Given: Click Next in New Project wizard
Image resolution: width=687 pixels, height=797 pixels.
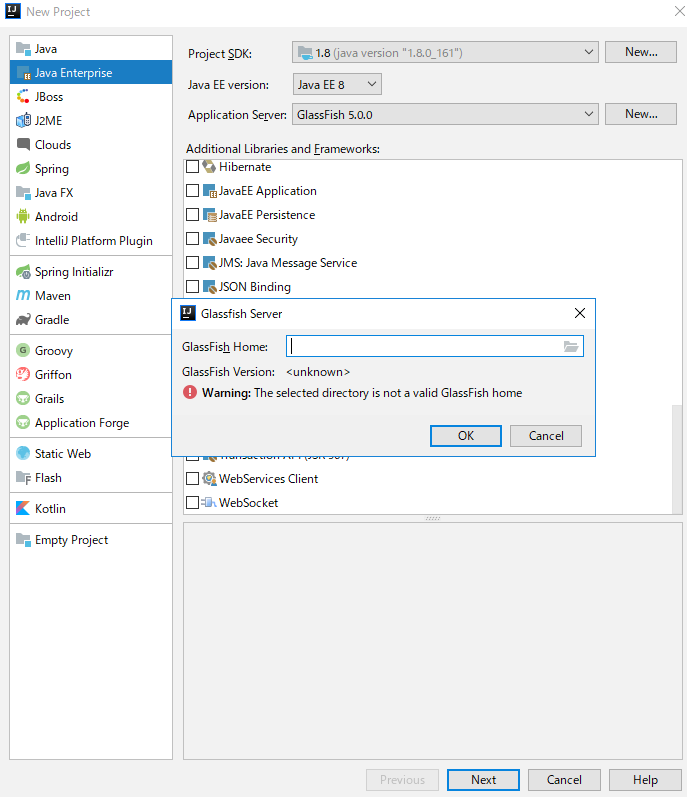Looking at the screenshot, I should 483,780.
